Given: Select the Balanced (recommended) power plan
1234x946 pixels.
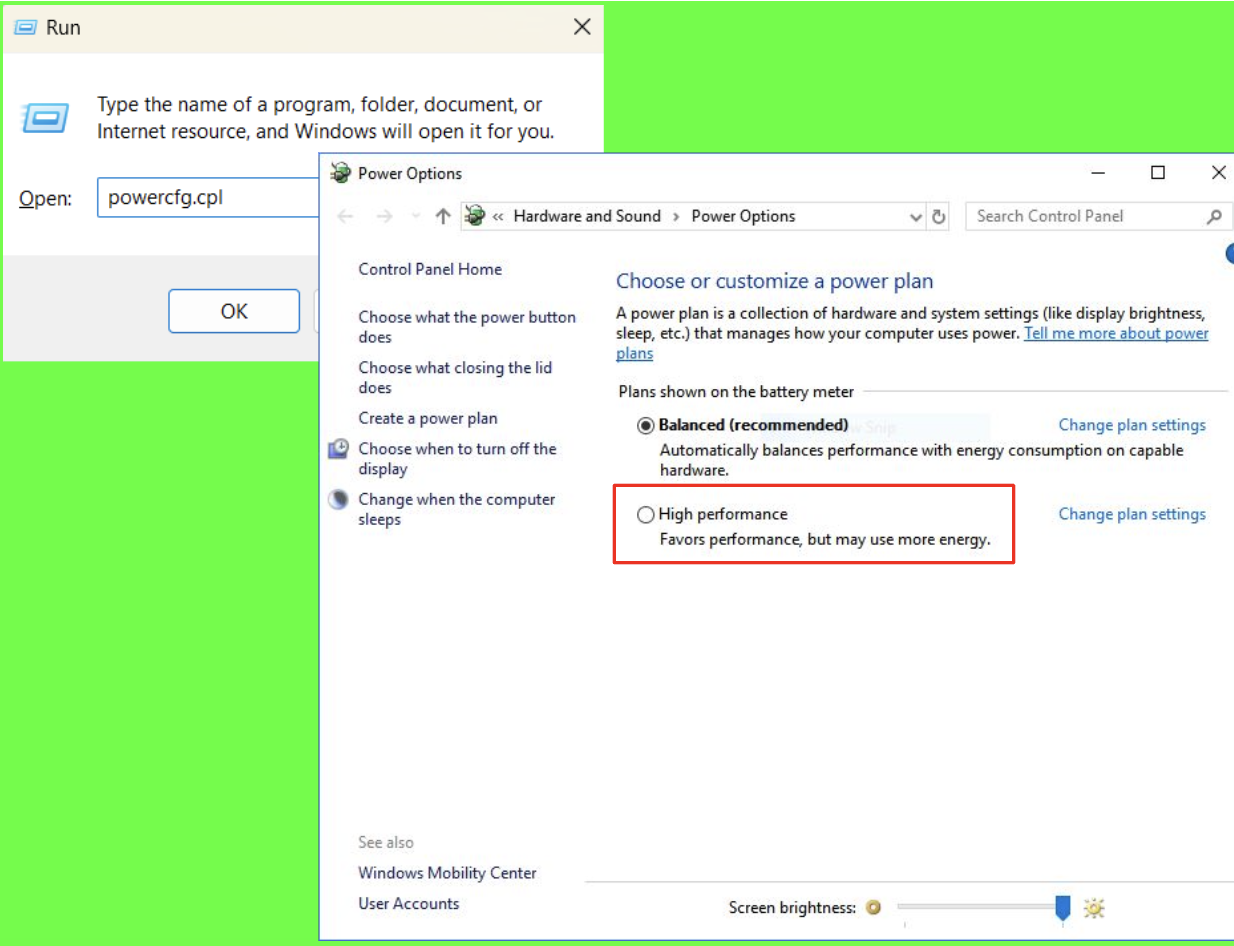Looking at the screenshot, I should click(x=646, y=425).
